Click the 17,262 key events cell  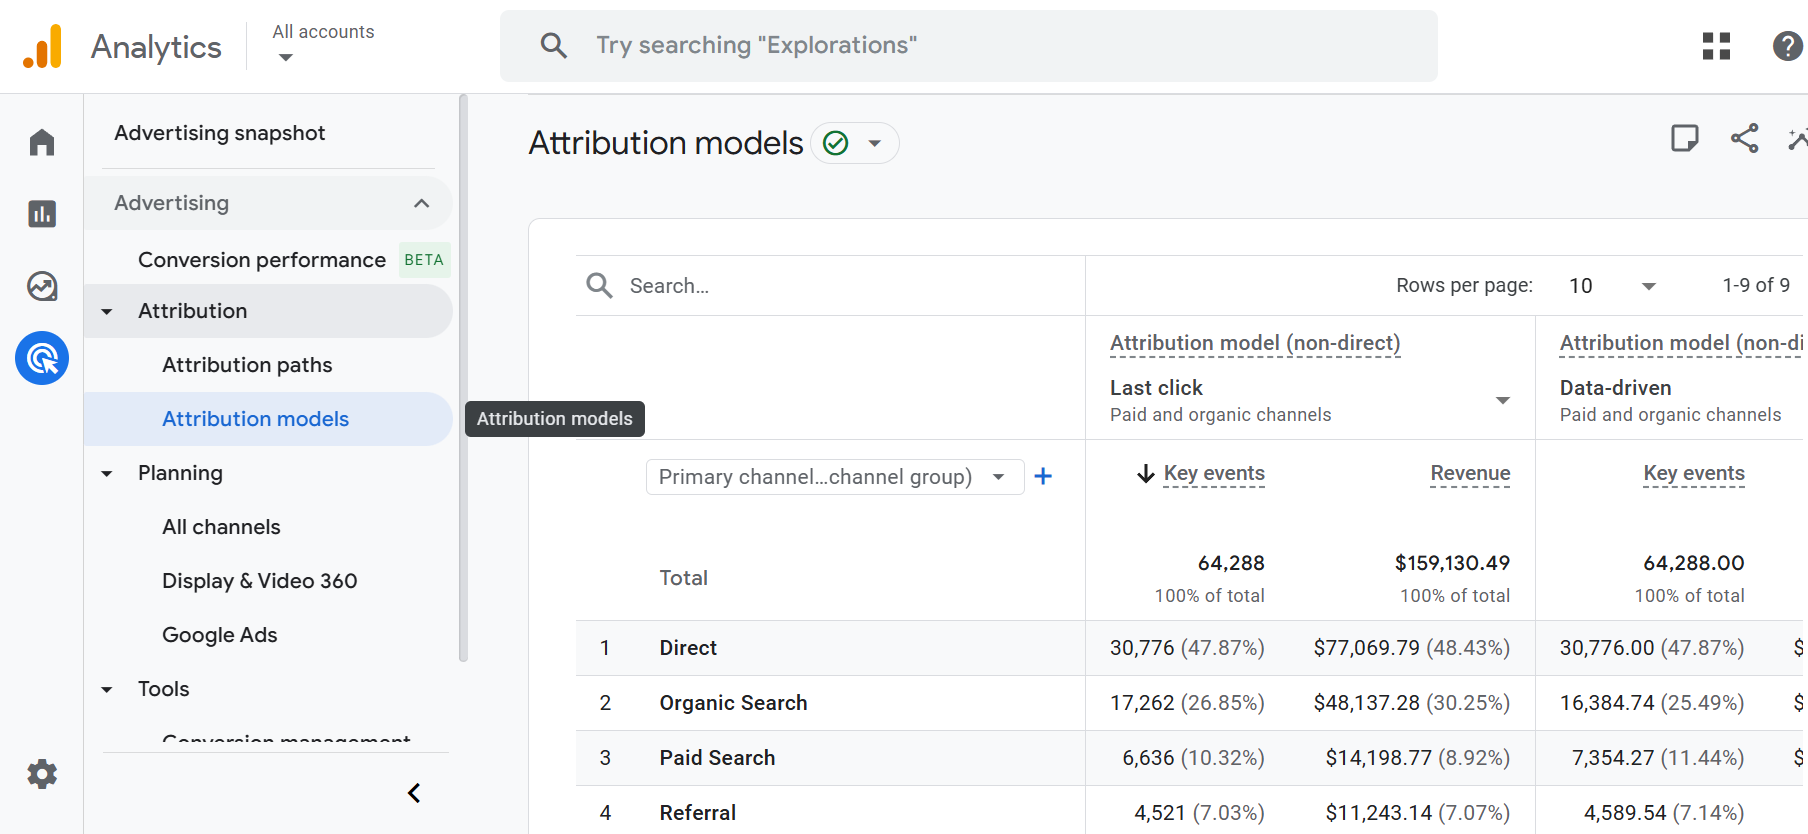[1187, 703]
